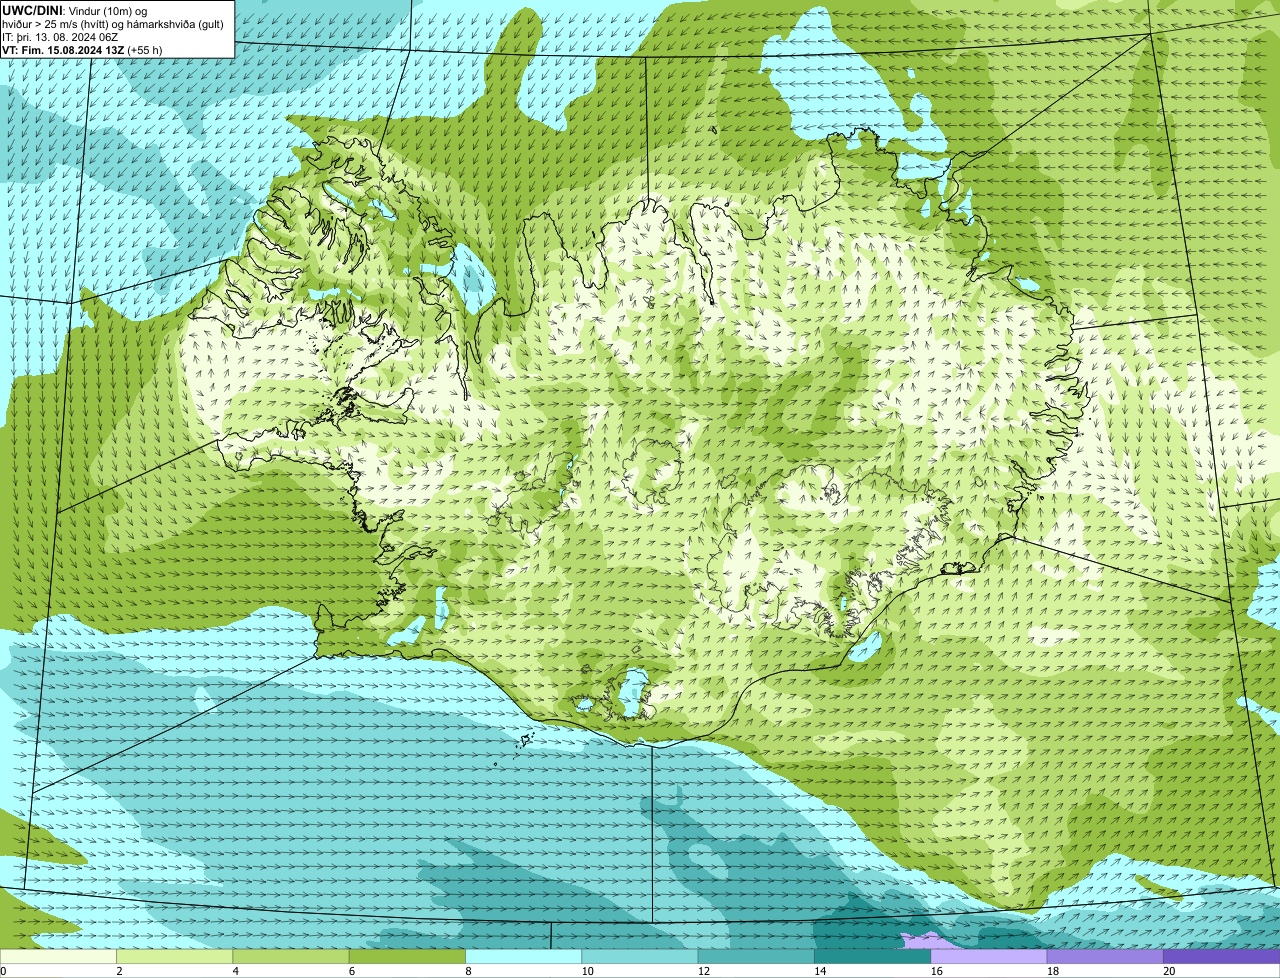This screenshot has width=1280, height=978.
Task: Click the '(+55 h)' forecast offset text
Action: pos(145,50)
